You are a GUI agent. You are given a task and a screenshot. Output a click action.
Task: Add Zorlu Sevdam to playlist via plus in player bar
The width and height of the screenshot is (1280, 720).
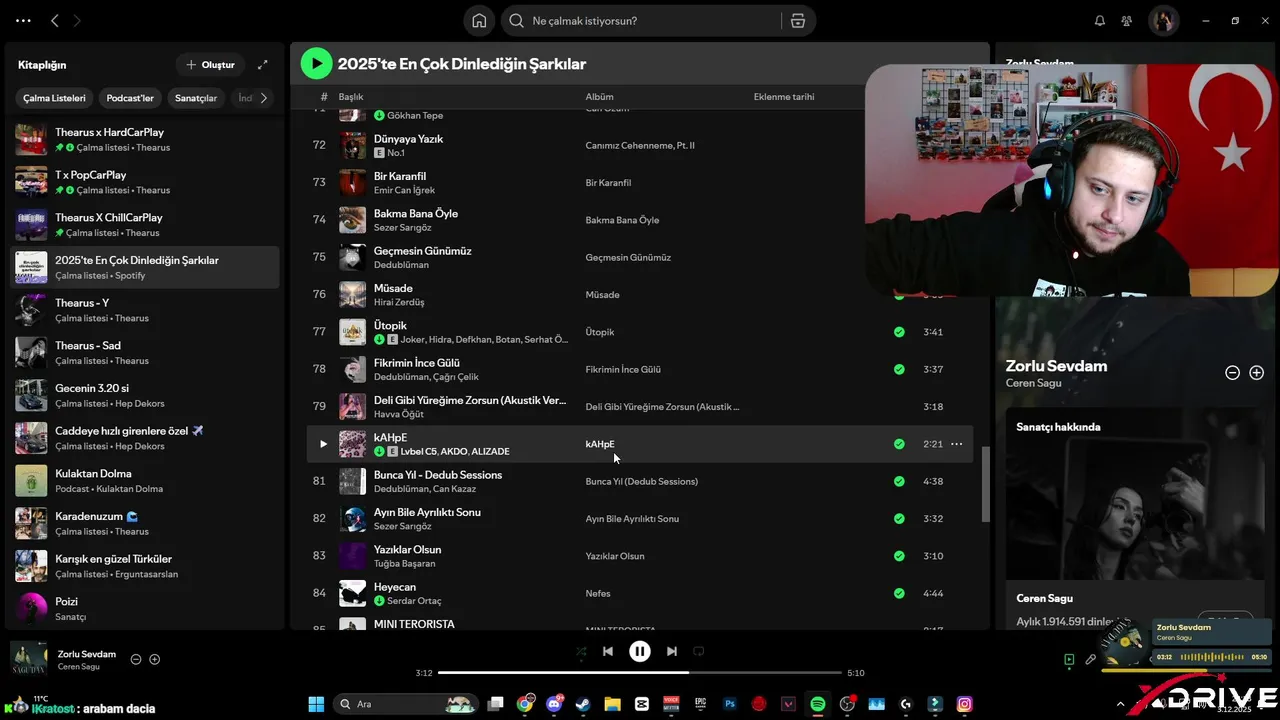[x=154, y=659]
